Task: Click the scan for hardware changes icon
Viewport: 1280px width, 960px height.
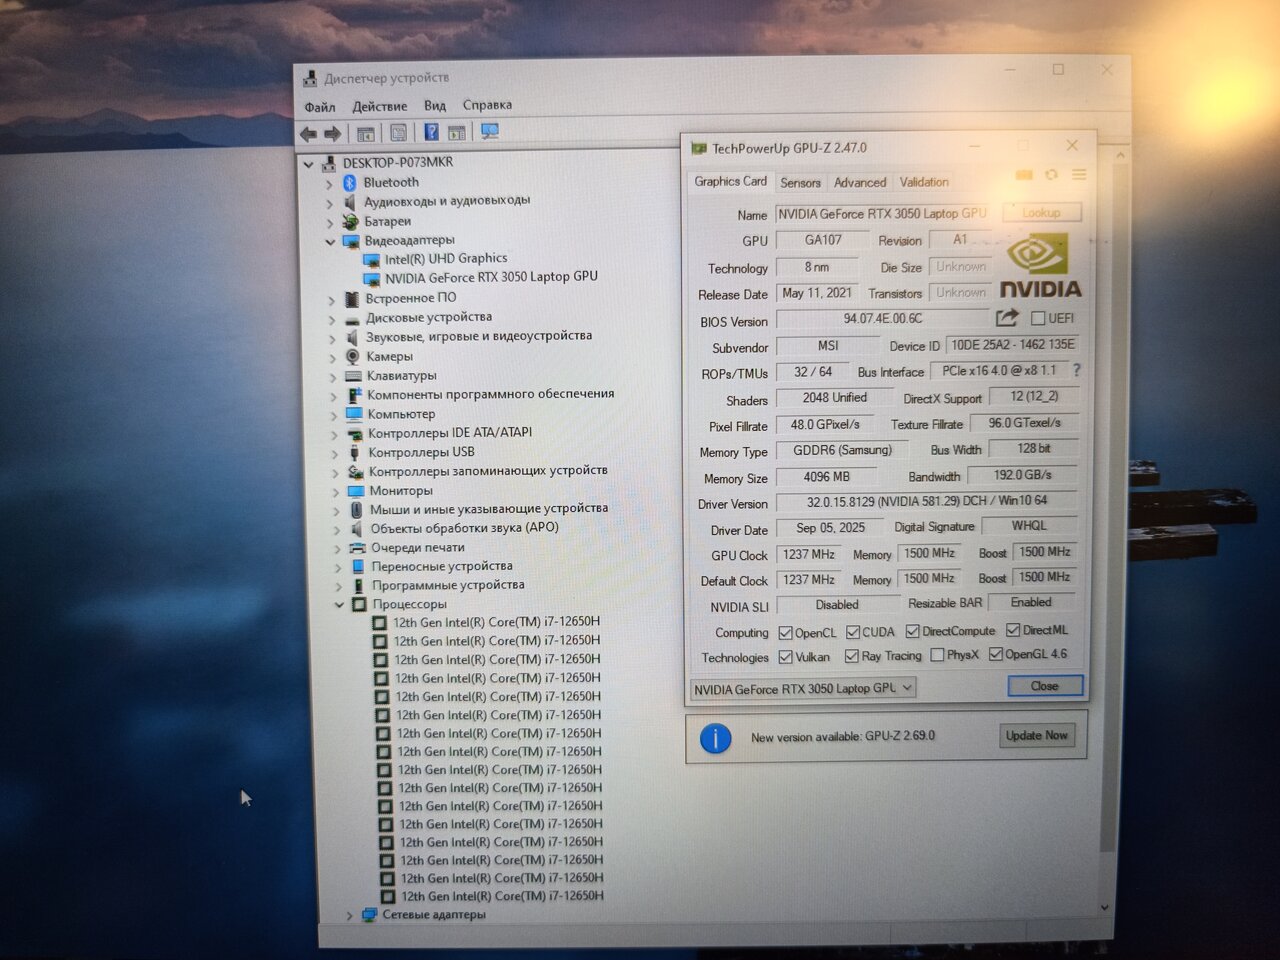Action: click(489, 133)
